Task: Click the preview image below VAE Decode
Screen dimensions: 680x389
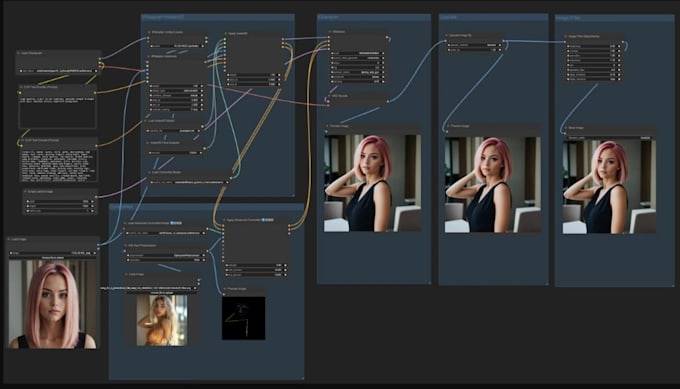Action: (373, 183)
